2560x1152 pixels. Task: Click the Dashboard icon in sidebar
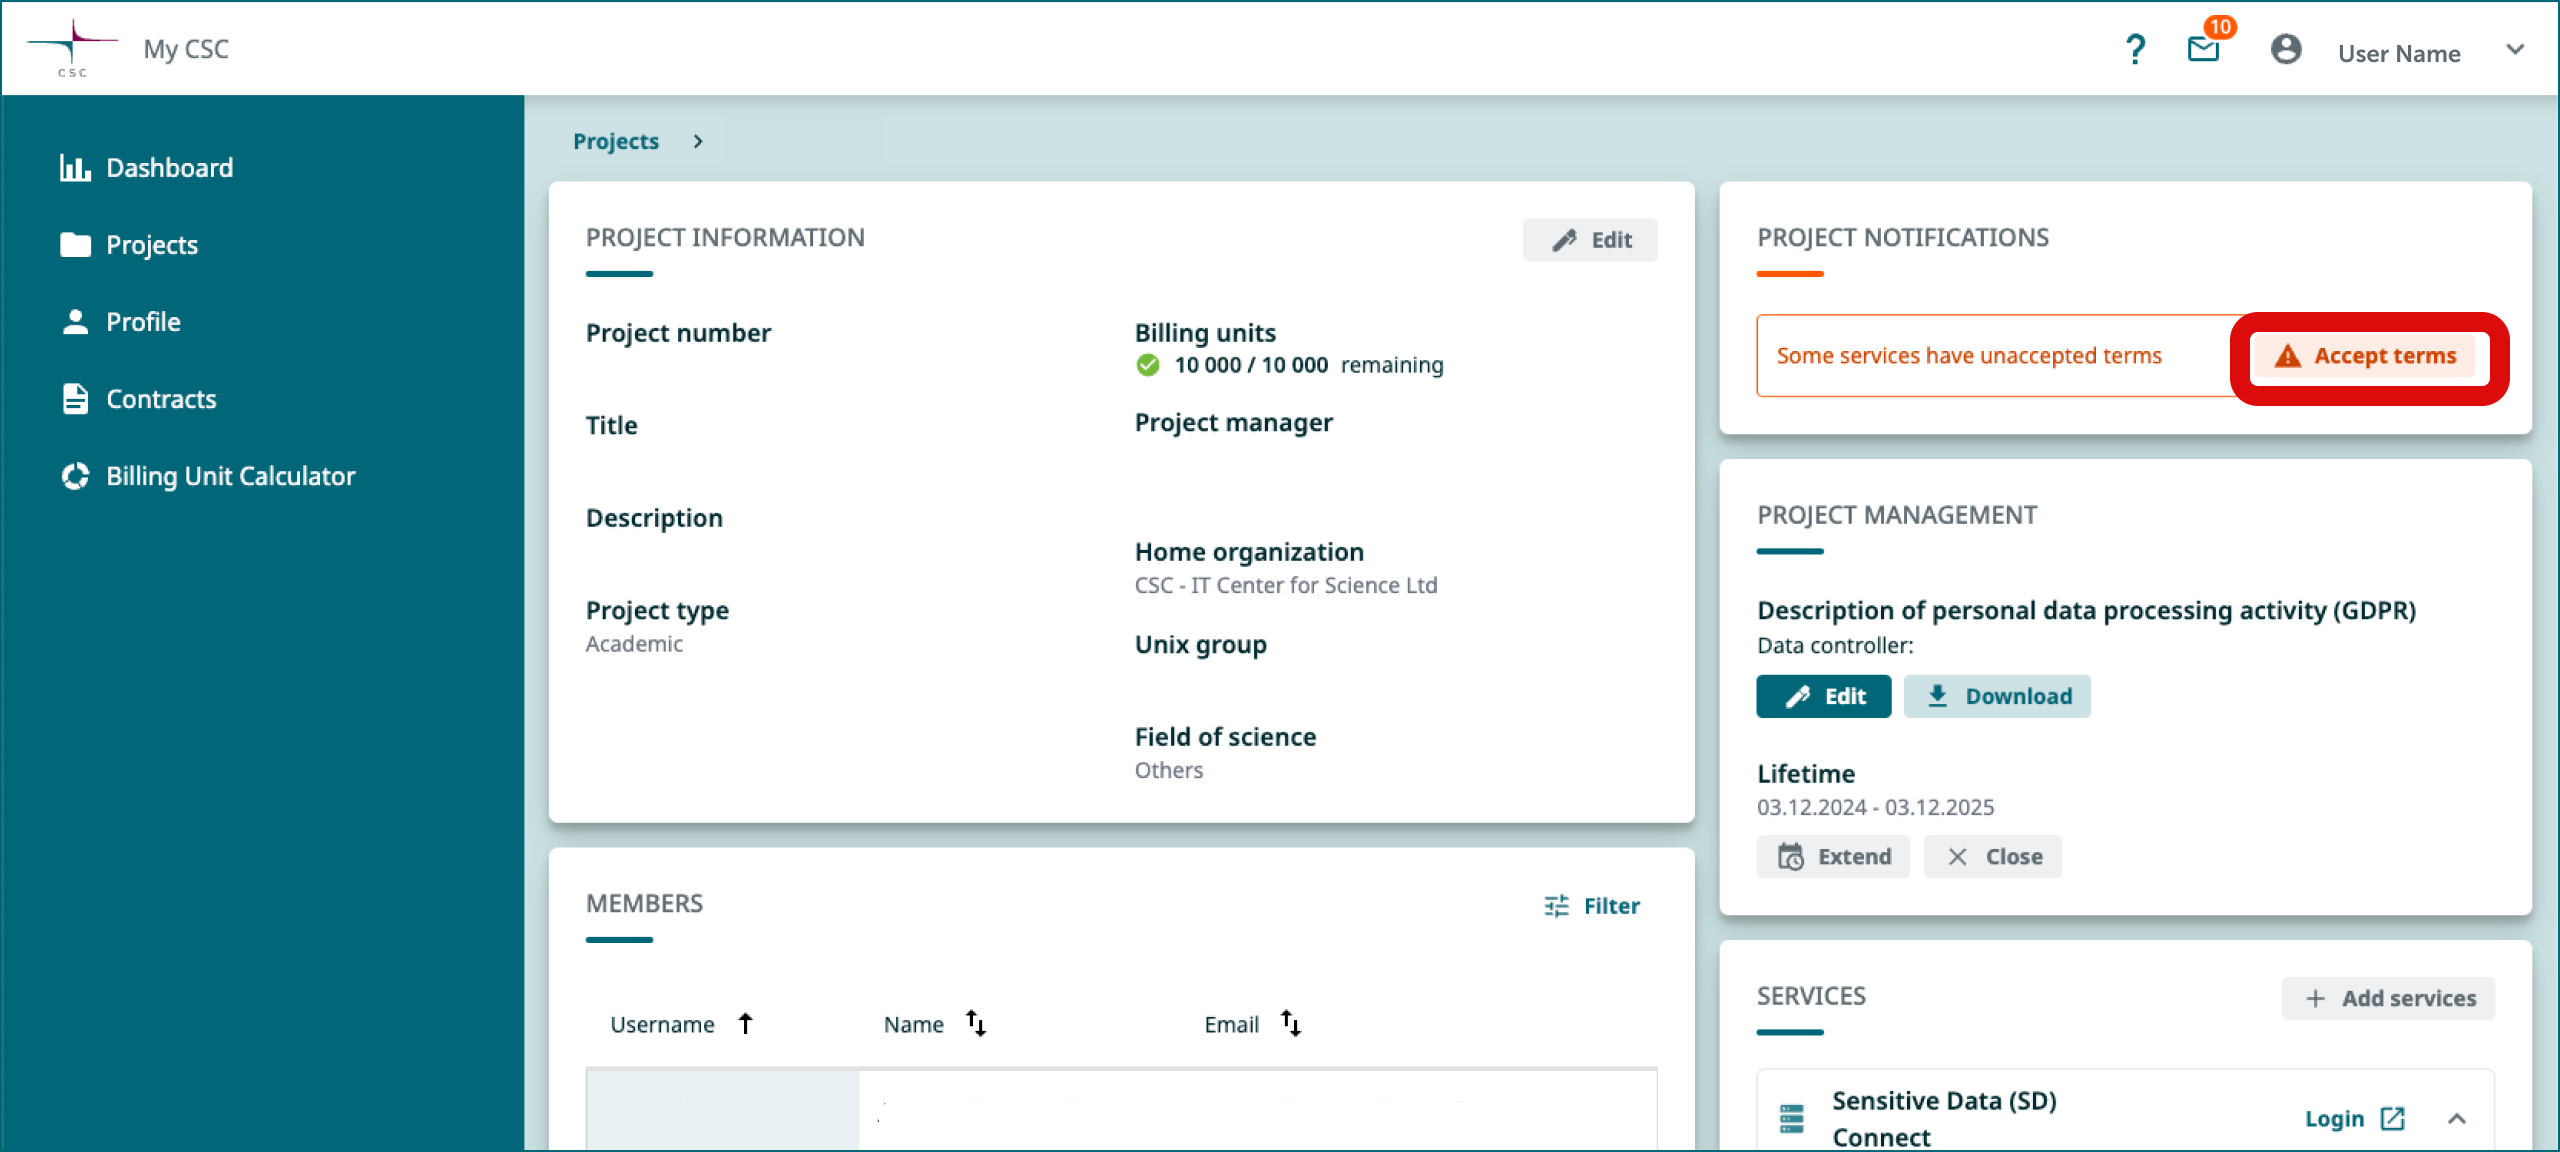point(75,168)
